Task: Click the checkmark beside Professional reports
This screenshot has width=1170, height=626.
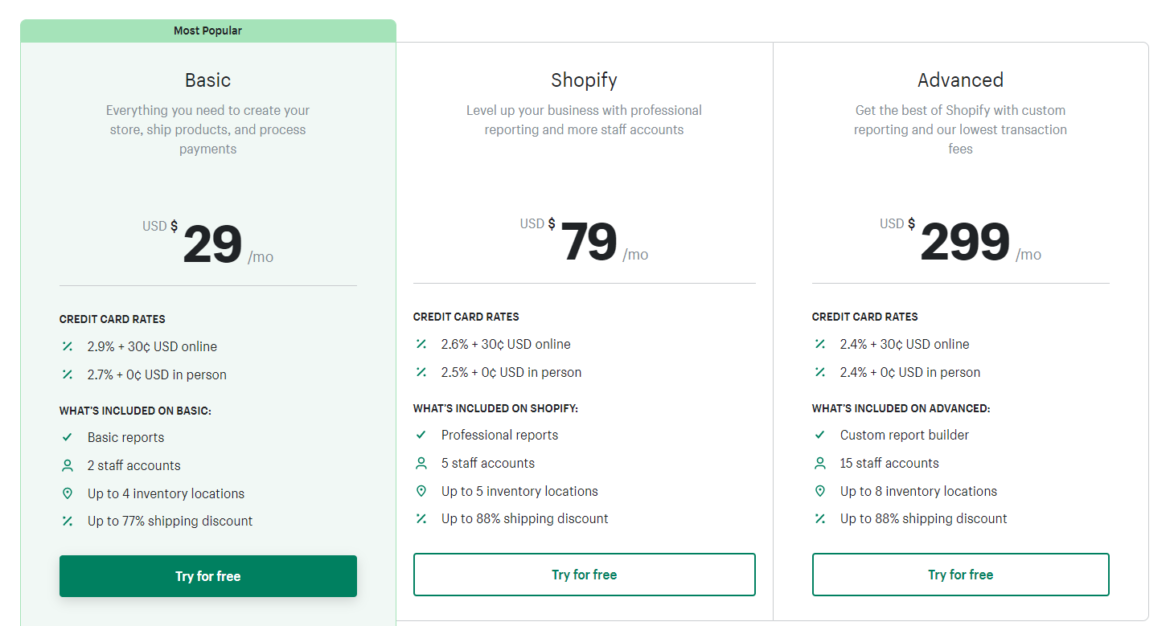Action: 422,435
